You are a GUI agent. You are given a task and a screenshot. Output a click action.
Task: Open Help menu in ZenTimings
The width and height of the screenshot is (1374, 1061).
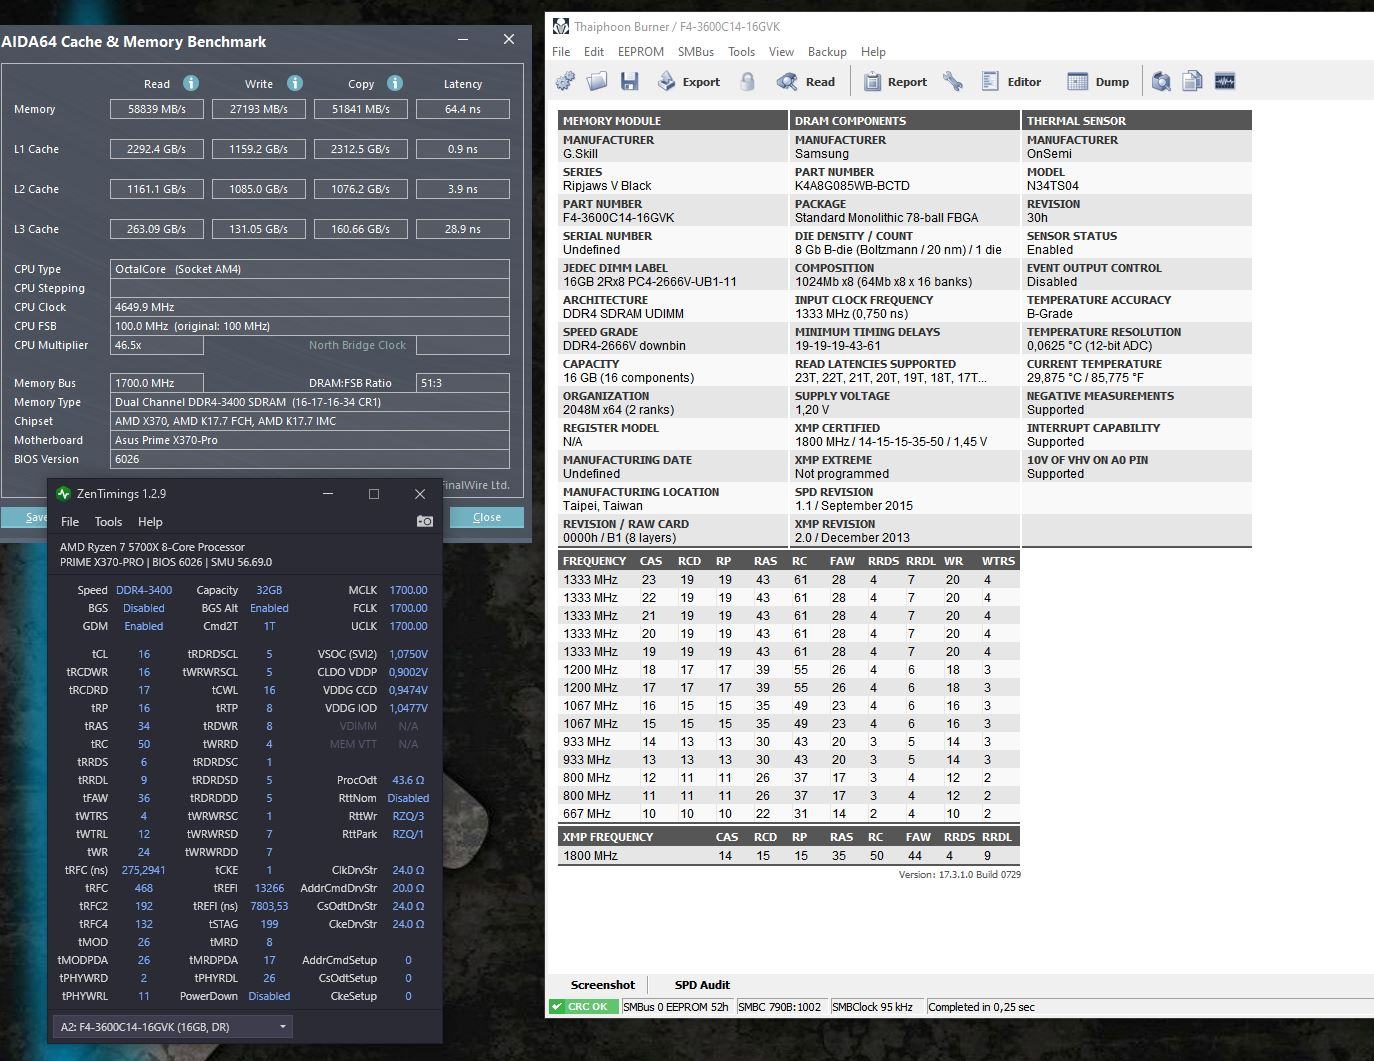150,521
